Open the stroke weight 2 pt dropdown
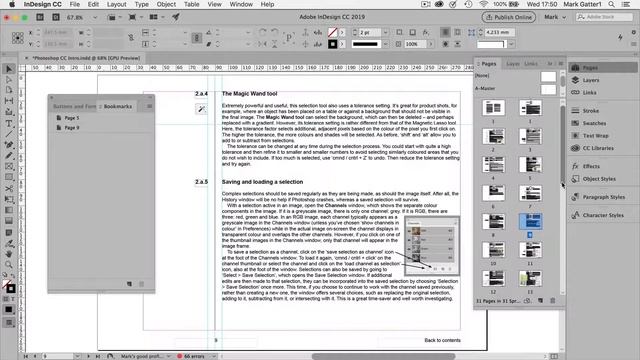 click(x=385, y=32)
